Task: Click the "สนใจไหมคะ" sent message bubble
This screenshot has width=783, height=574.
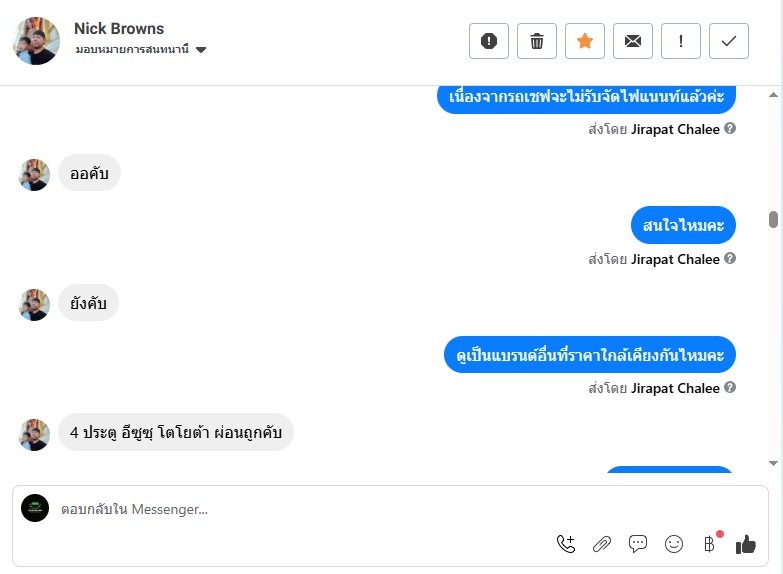Action: coord(683,226)
